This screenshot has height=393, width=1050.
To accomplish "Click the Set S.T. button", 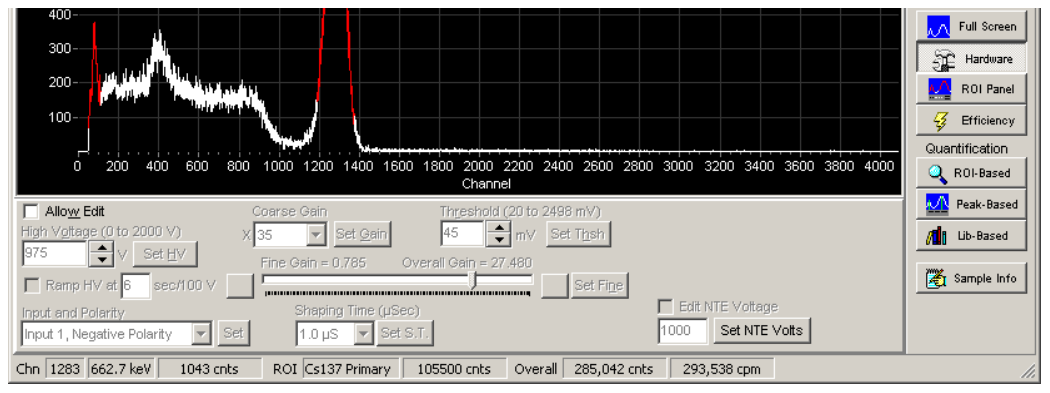I will click(x=404, y=333).
